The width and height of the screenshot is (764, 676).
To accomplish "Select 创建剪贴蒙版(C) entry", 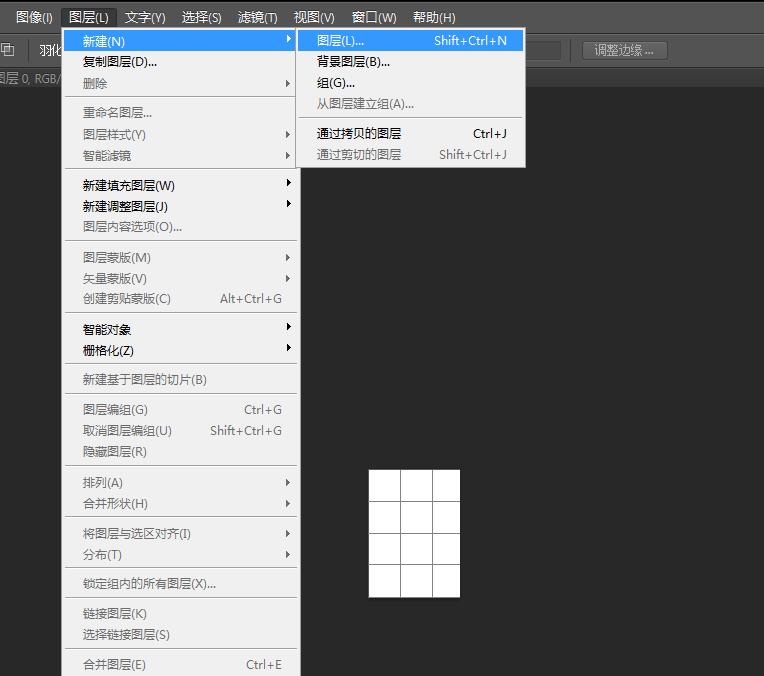I will [180, 299].
